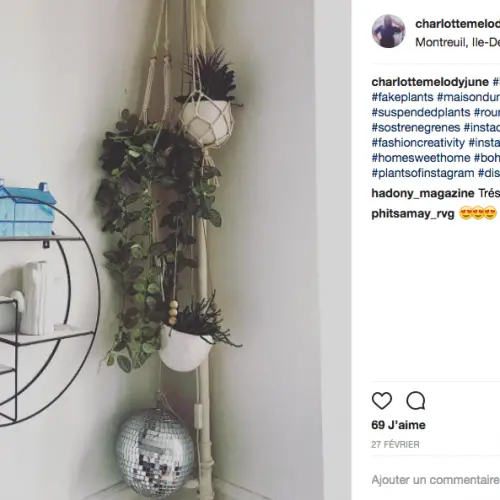Open the #sostrenegrenes hashtag
This screenshot has width=500, height=500.
pos(416,128)
